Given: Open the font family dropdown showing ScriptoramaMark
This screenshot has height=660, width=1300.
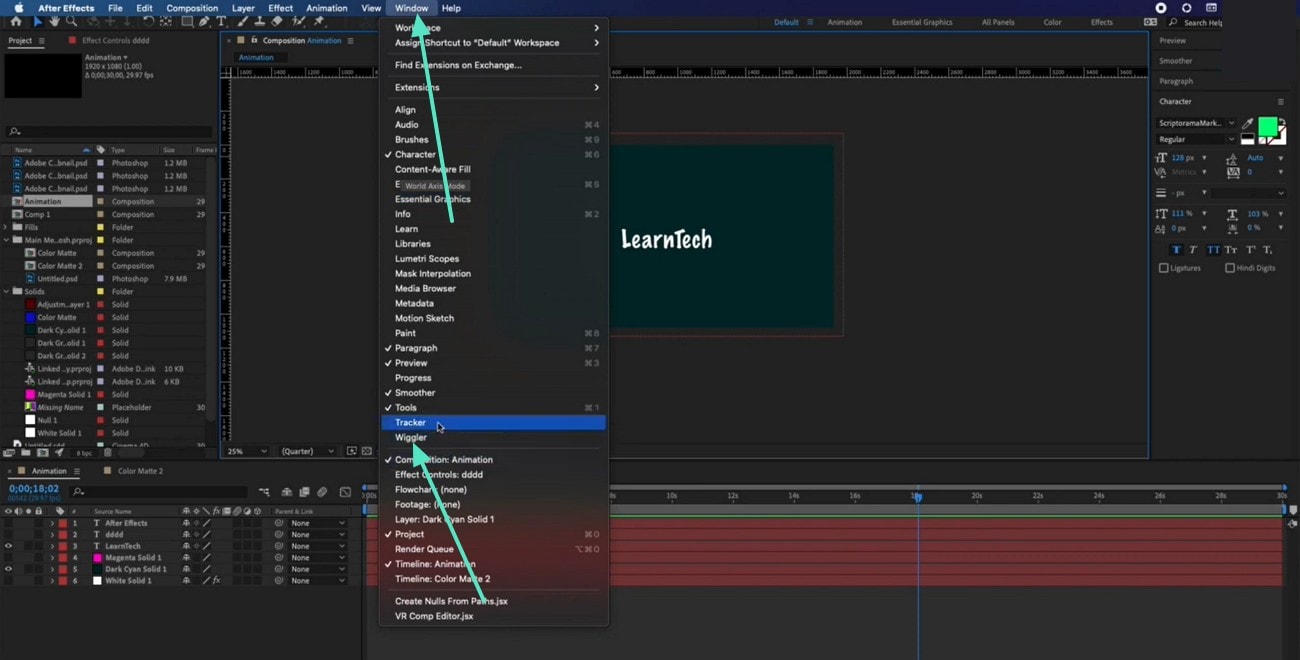Looking at the screenshot, I should point(1191,123).
